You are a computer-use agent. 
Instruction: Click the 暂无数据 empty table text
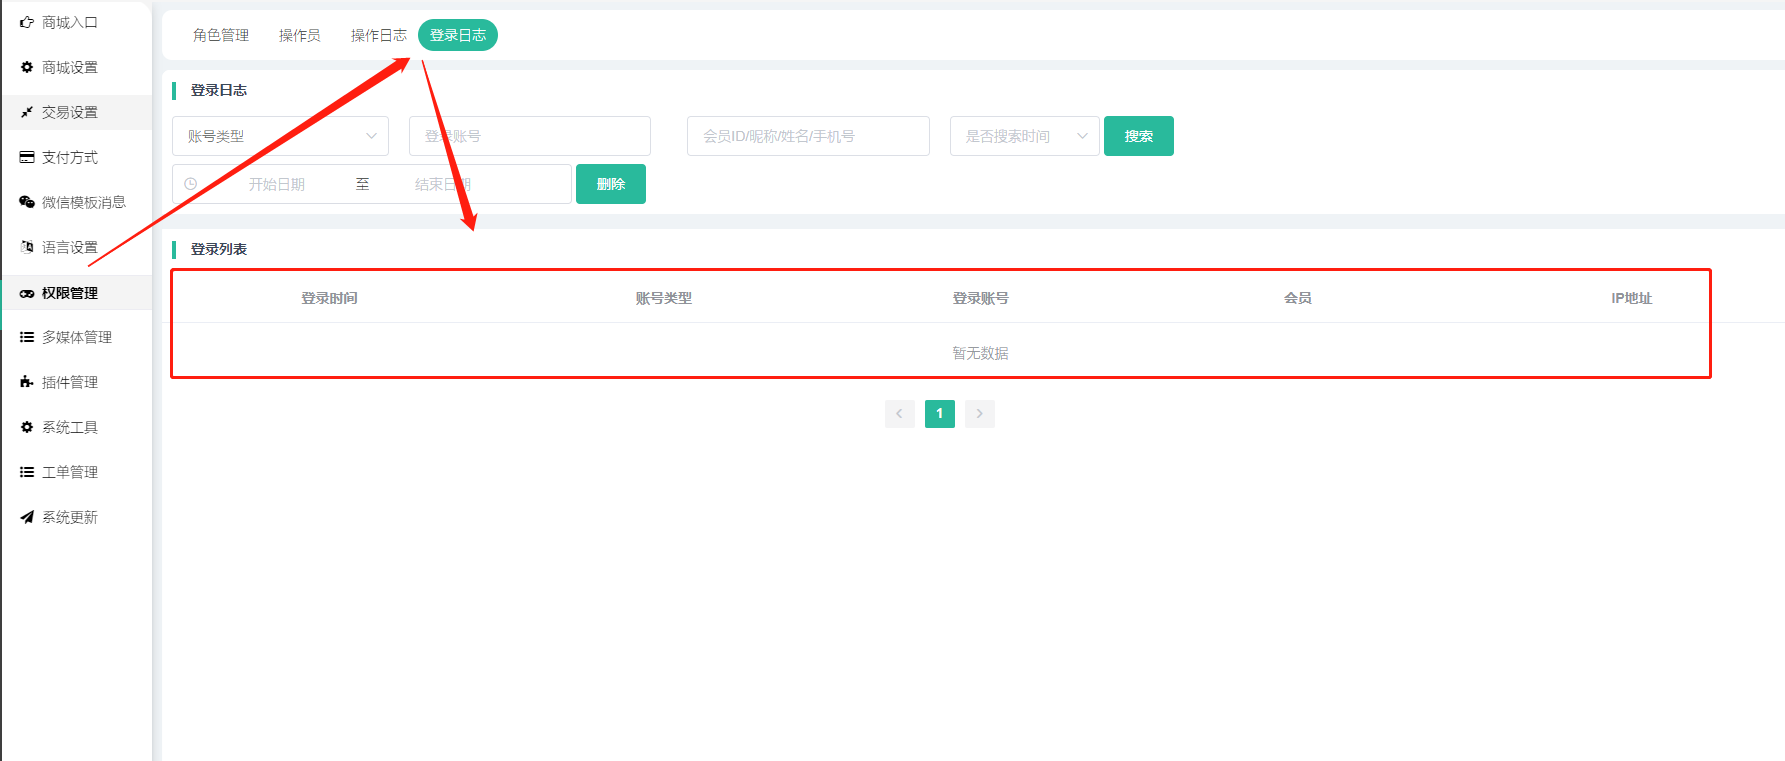tap(981, 353)
